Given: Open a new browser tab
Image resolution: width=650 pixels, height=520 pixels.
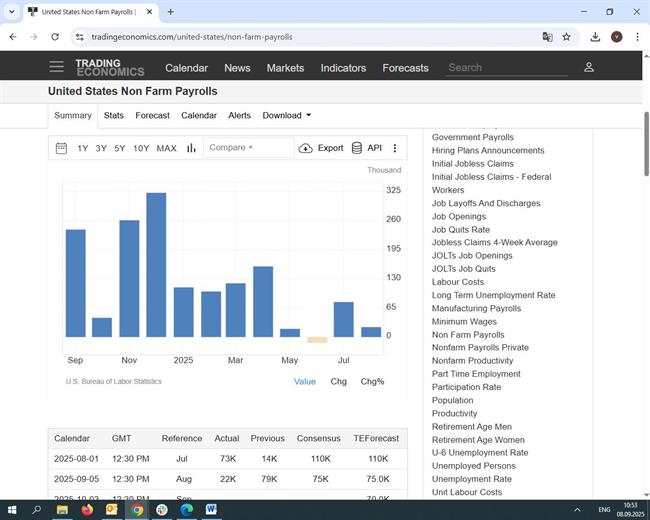Looking at the screenshot, I should (x=170, y=12).
